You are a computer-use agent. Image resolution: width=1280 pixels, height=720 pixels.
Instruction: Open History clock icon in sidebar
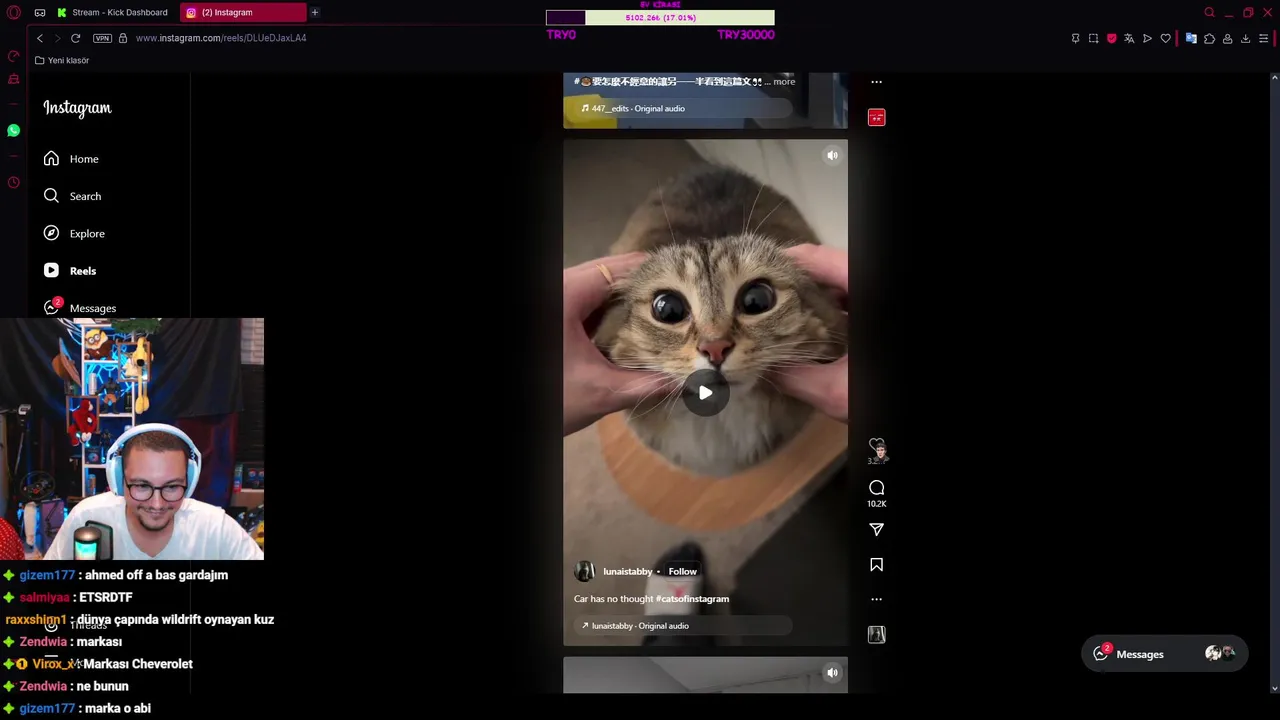click(x=13, y=182)
